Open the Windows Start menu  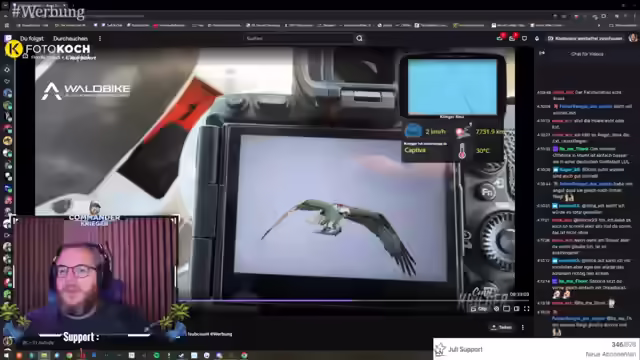tap(7, 356)
